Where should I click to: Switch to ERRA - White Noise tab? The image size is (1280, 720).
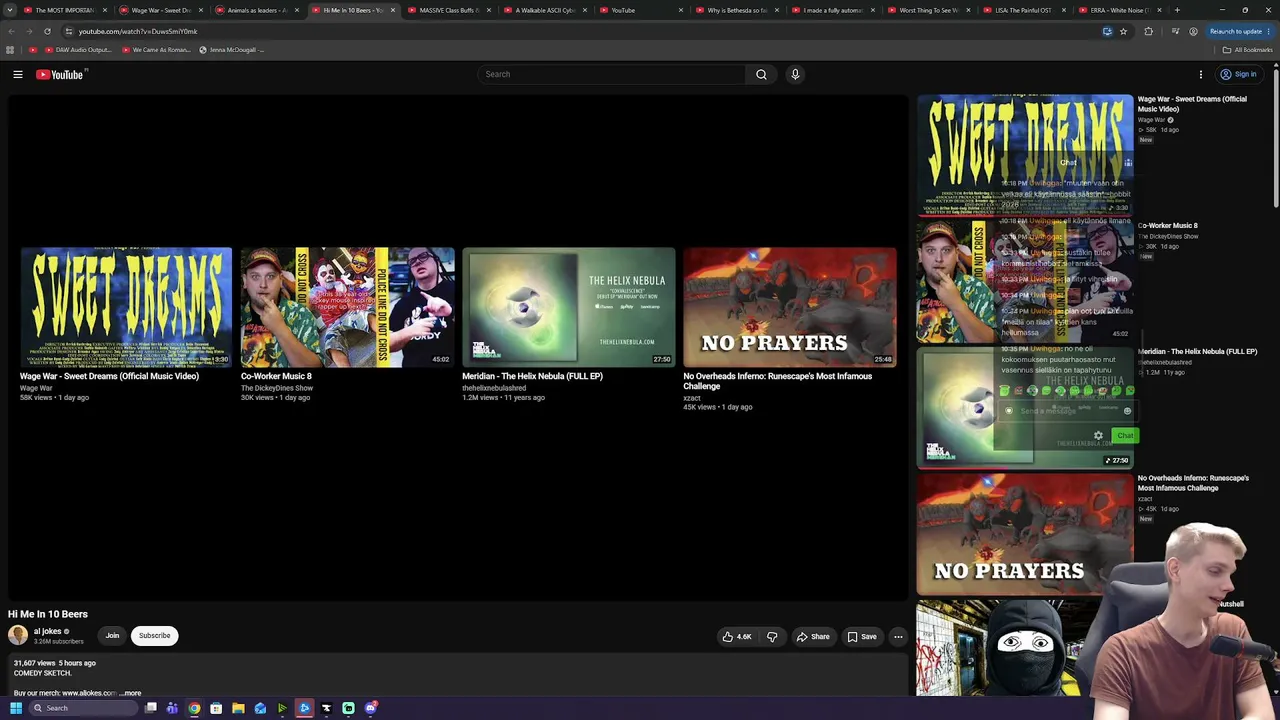click(1120, 10)
